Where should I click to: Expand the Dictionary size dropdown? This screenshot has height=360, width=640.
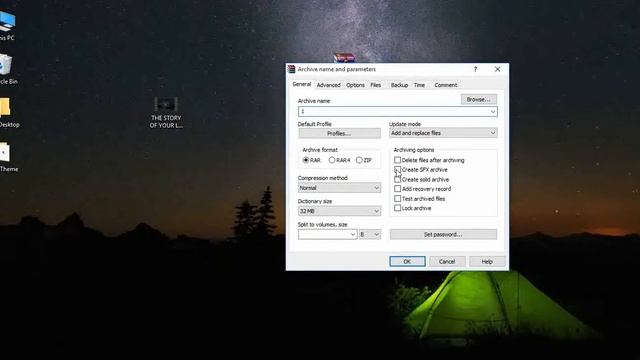339,211
